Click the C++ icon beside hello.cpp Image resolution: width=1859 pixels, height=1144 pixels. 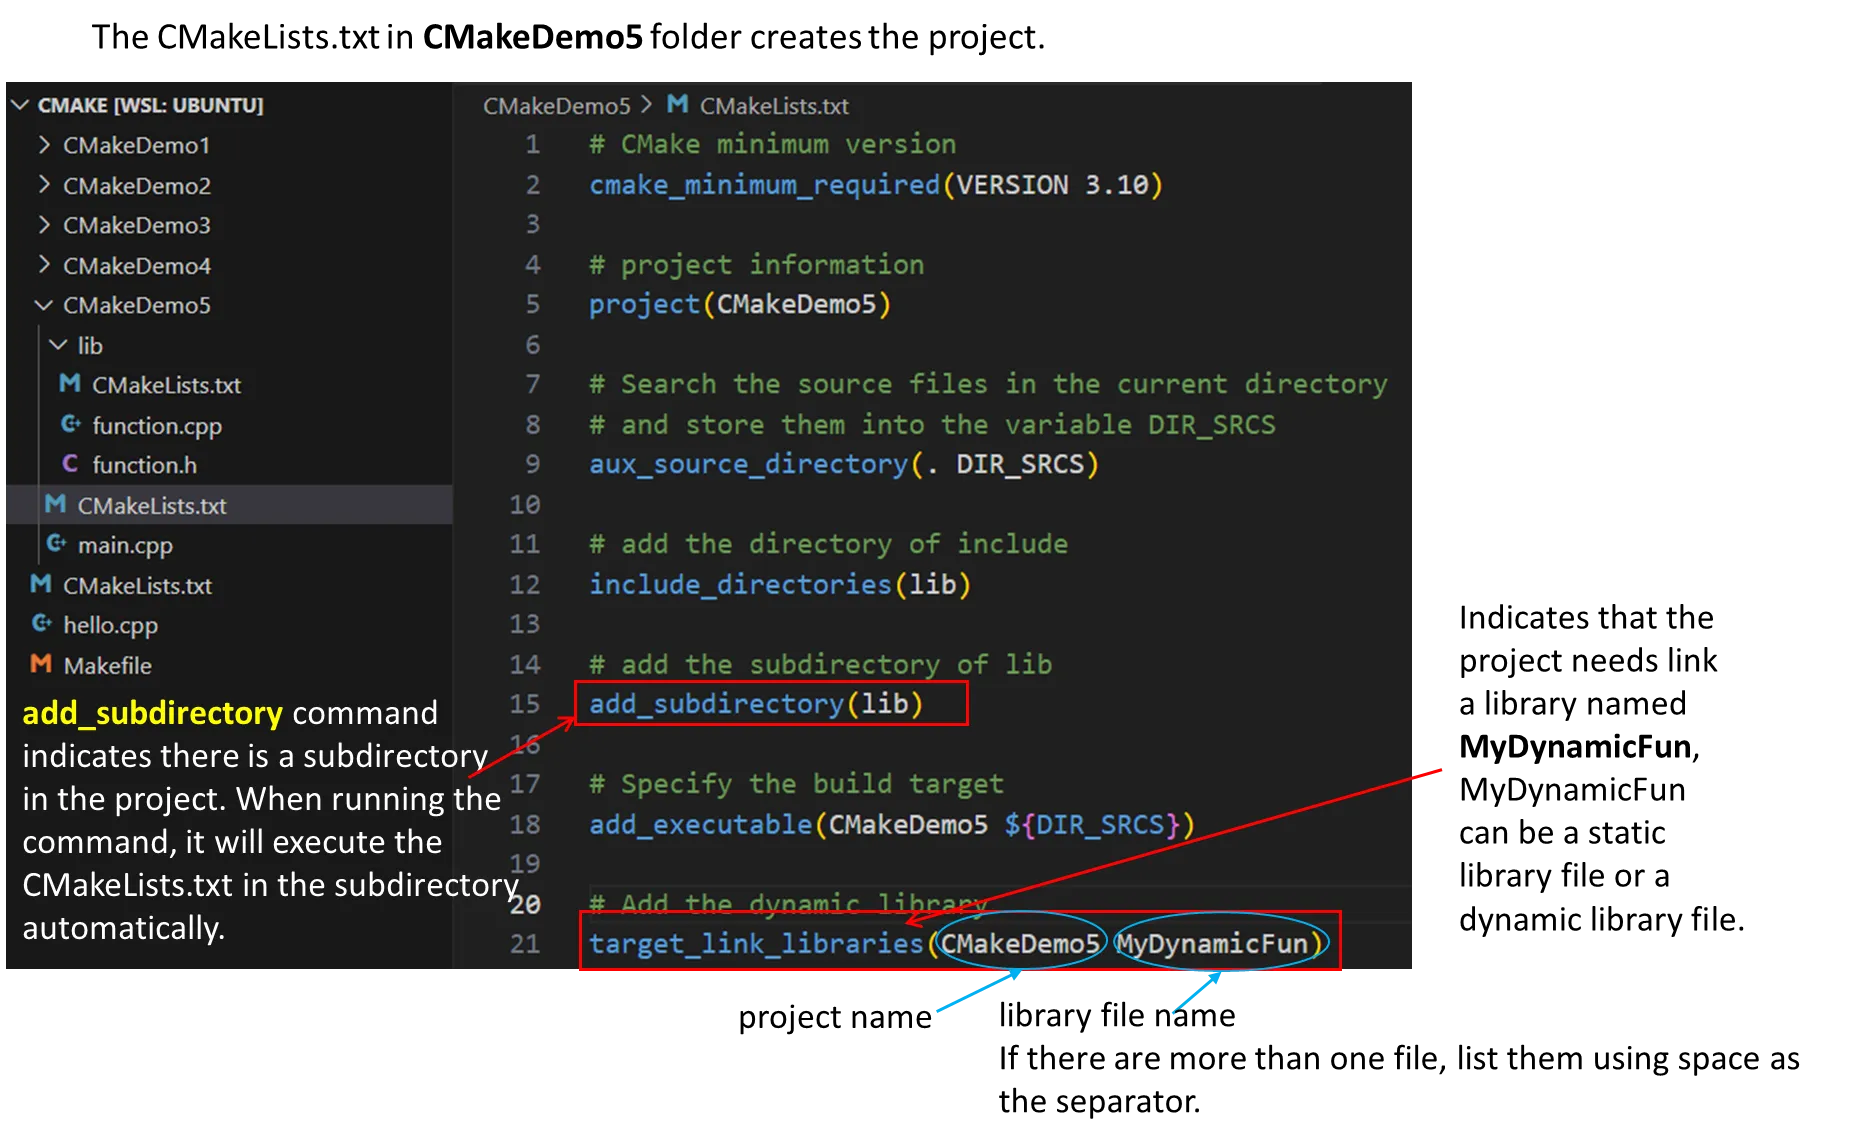point(41,624)
